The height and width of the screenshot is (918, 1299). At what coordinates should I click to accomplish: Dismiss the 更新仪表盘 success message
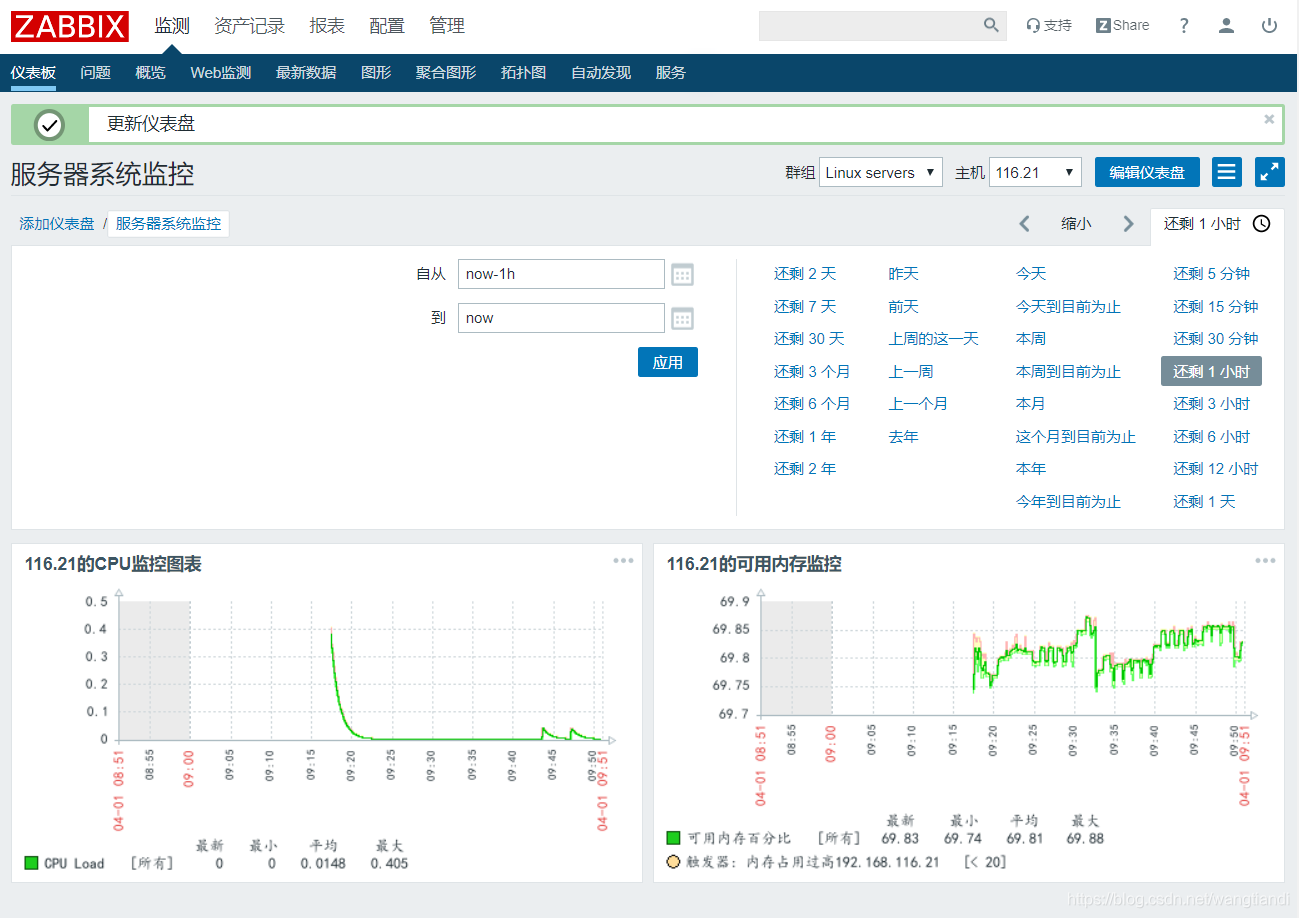tap(1269, 119)
